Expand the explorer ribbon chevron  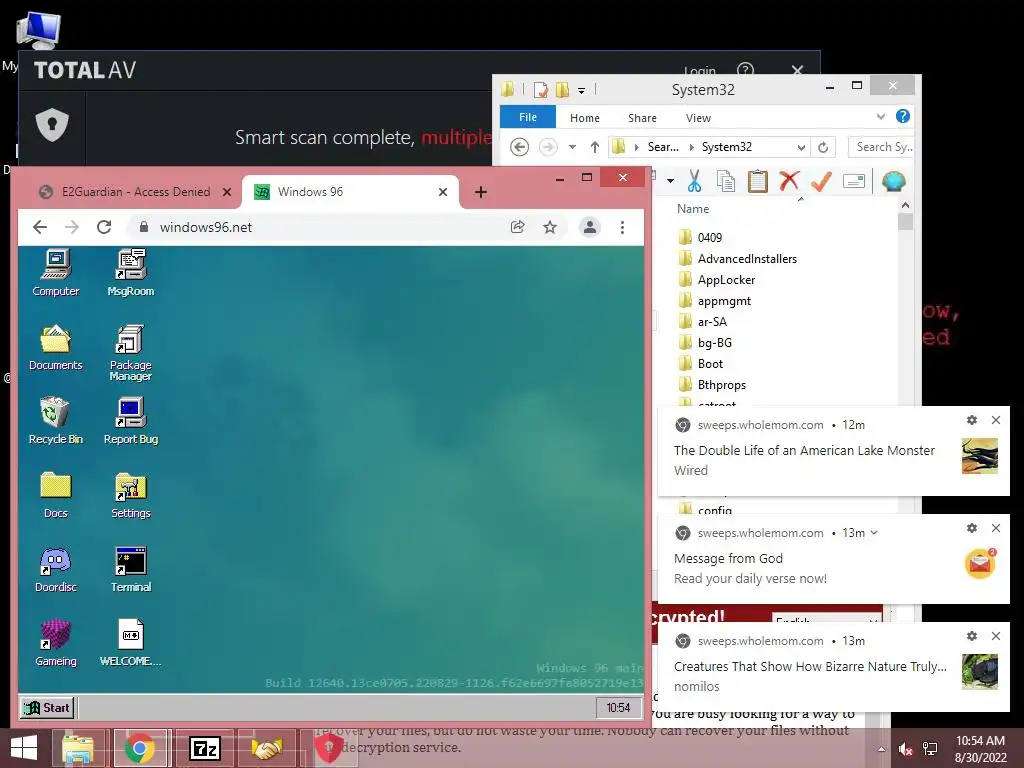point(880,117)
